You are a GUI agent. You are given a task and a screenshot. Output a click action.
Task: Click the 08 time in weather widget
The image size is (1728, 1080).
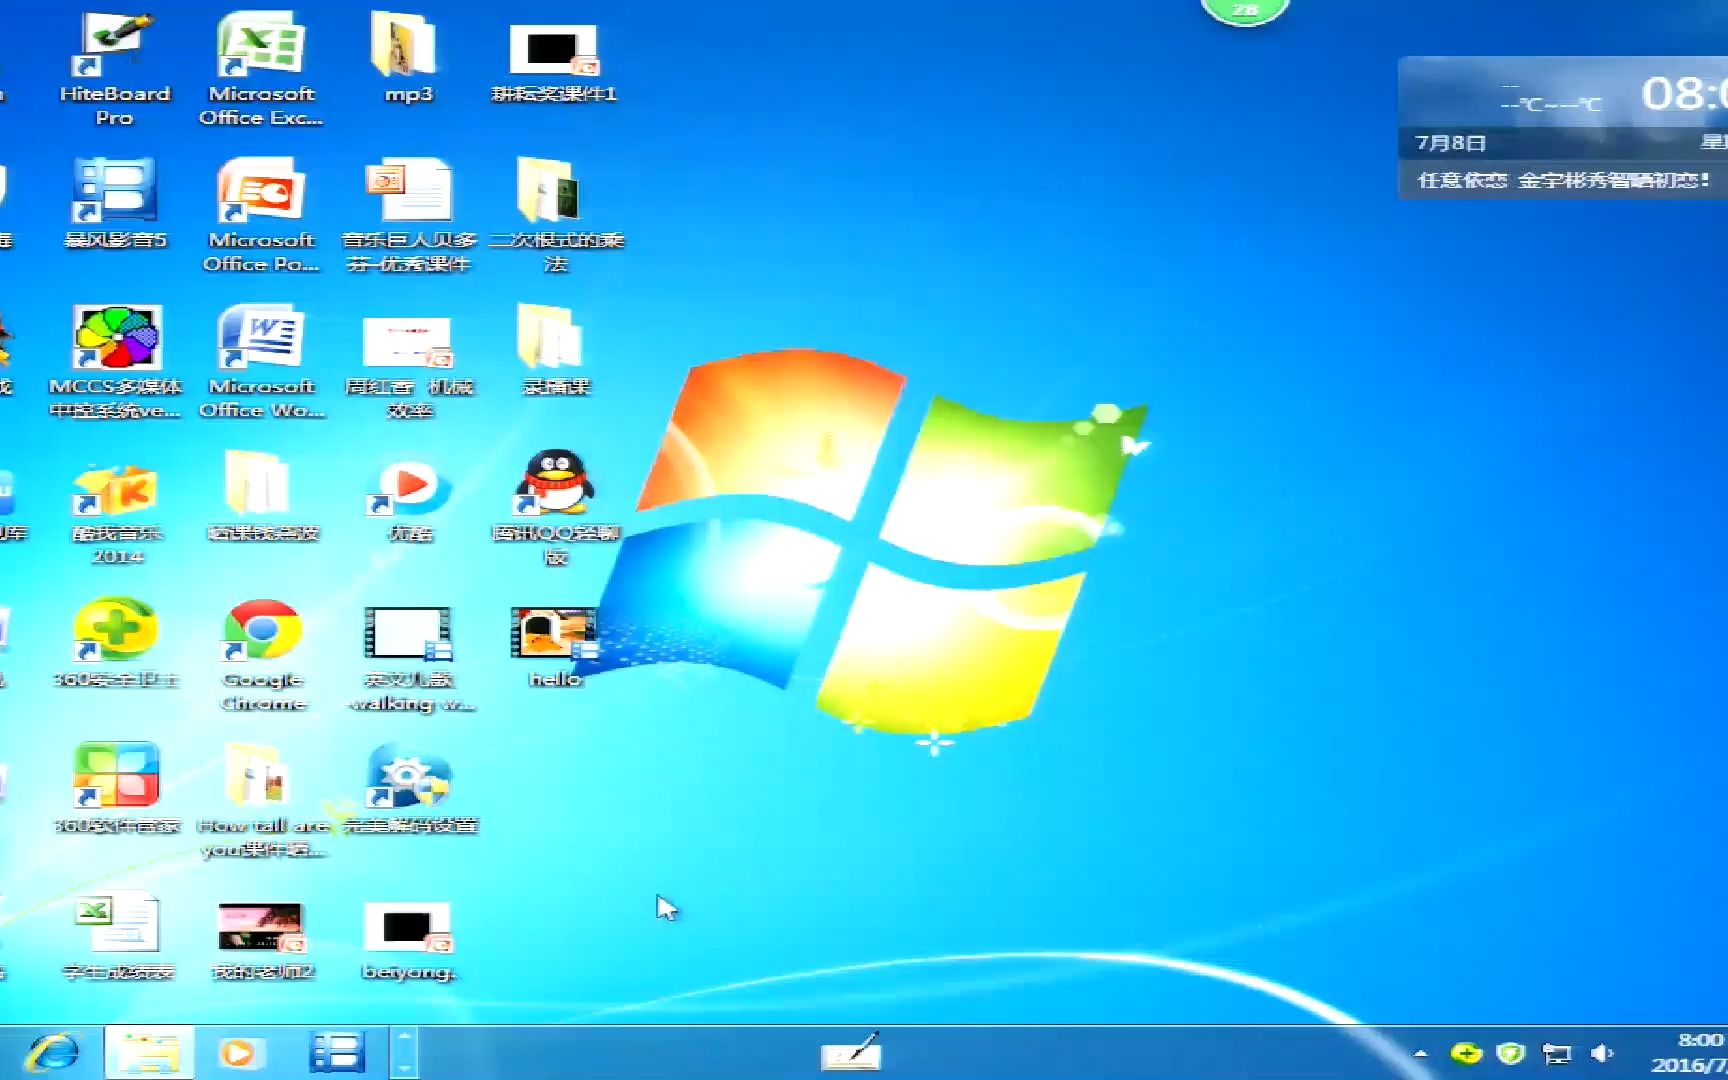pos(1684,94)
